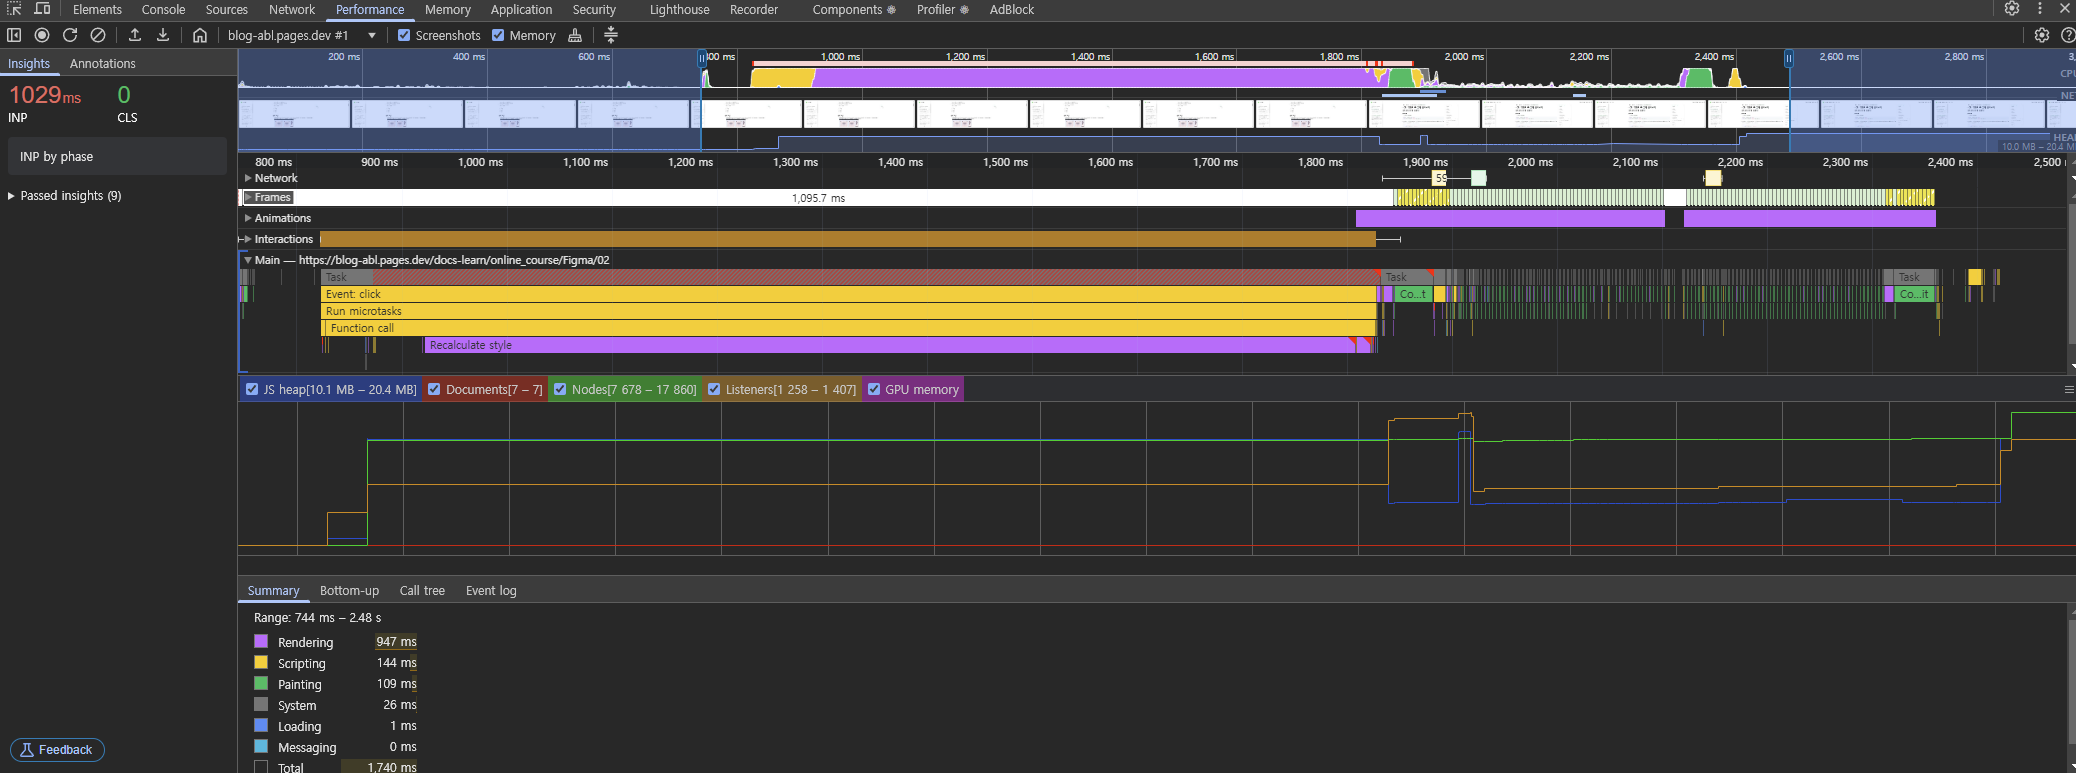This screenshot has width=2076, height=773.
Task: Toggle the Memory checkbox in toolbar
Action: [498, 35]
